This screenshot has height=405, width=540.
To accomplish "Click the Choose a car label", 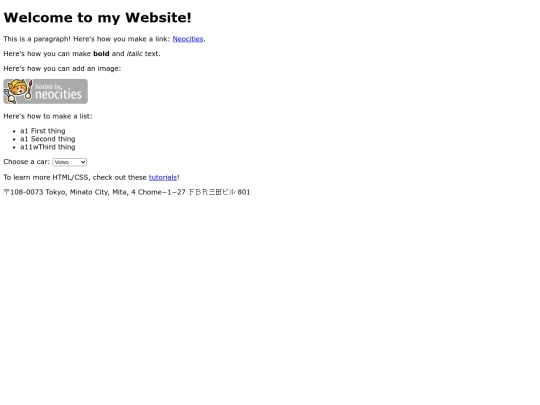I will 27,162.
